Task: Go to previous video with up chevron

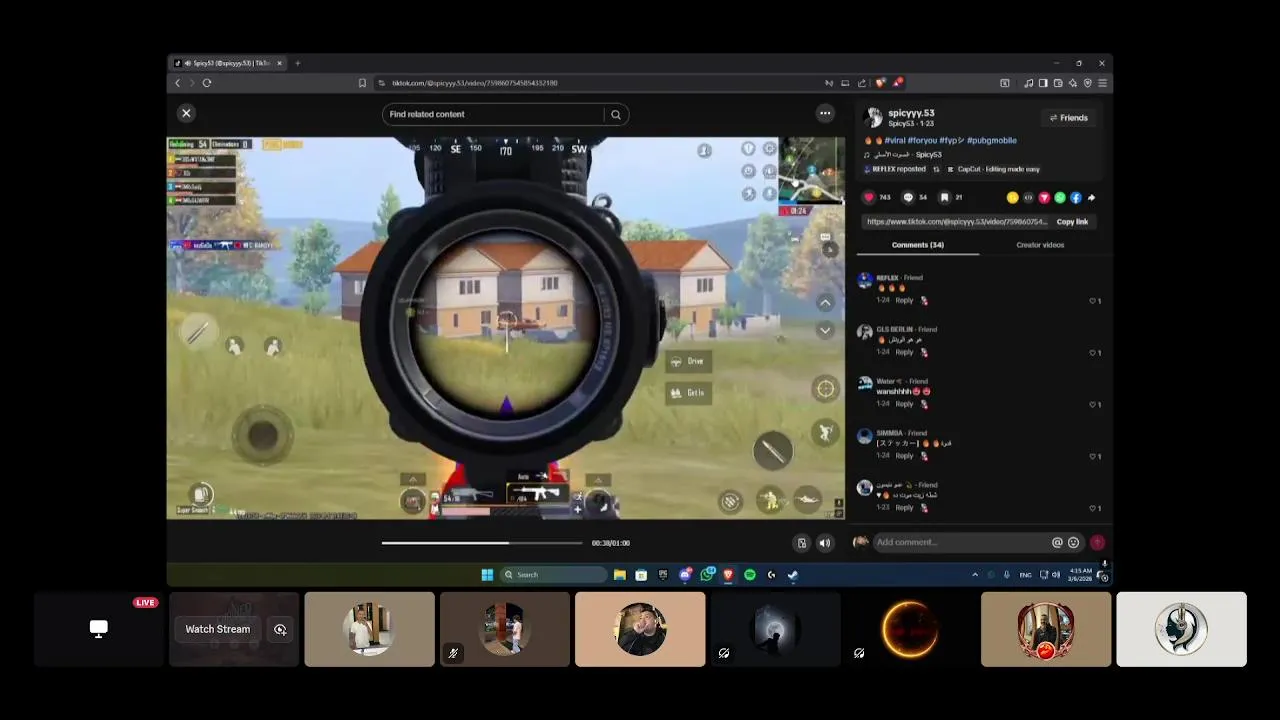Action: [x=825, y=302]
